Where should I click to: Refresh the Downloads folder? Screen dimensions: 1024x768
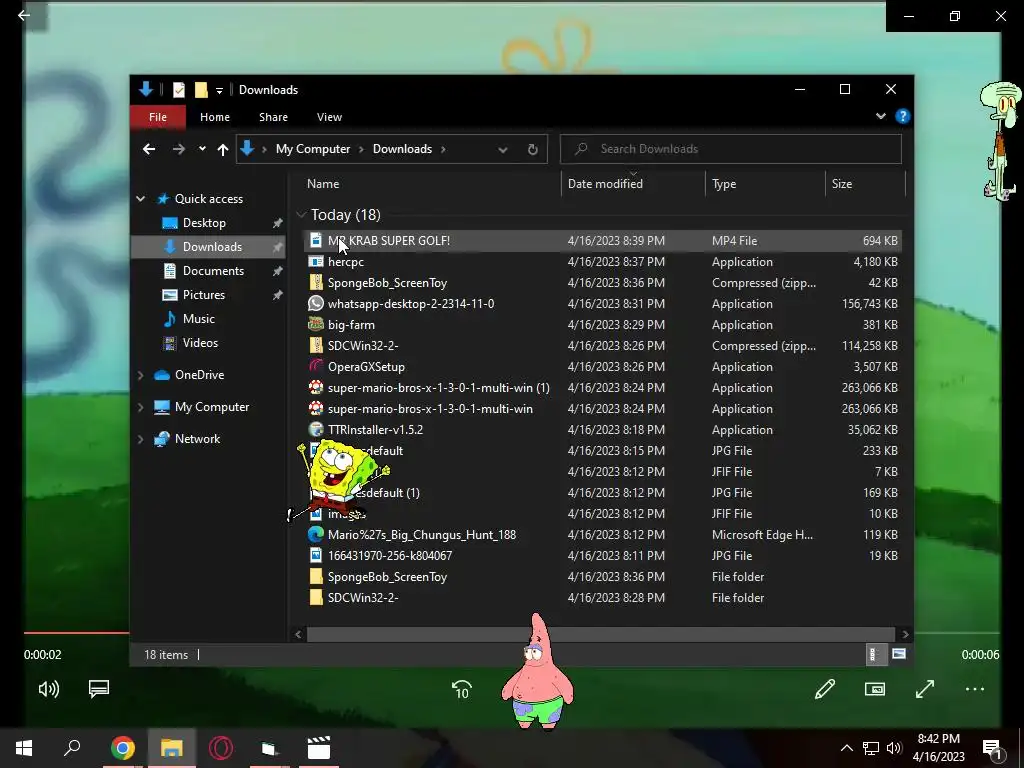coord(532,150)
